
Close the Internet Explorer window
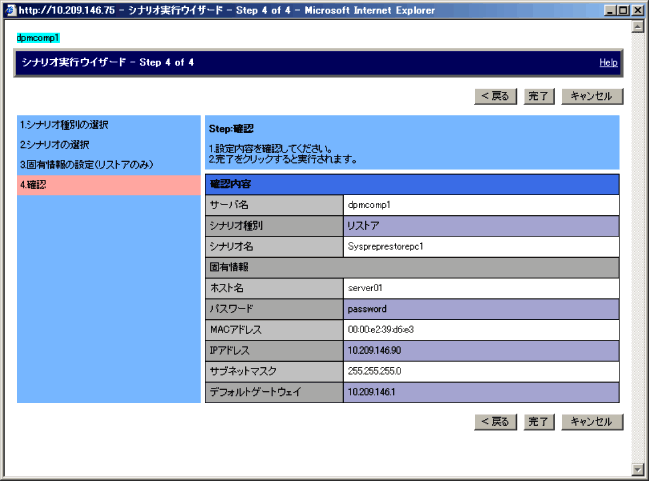[638, 10]
